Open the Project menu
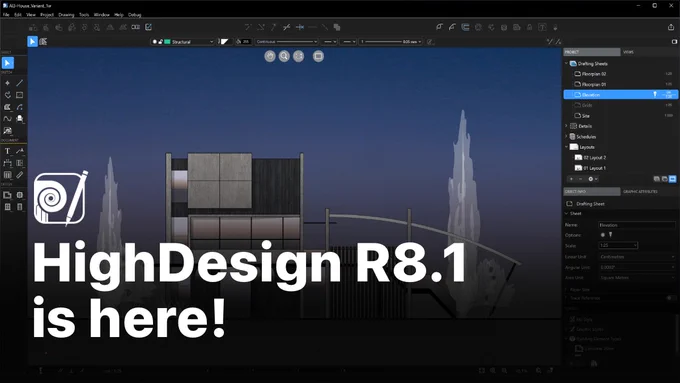Viewport: 680px width, 383px height. pyautogui.click(x=47, y=14)
